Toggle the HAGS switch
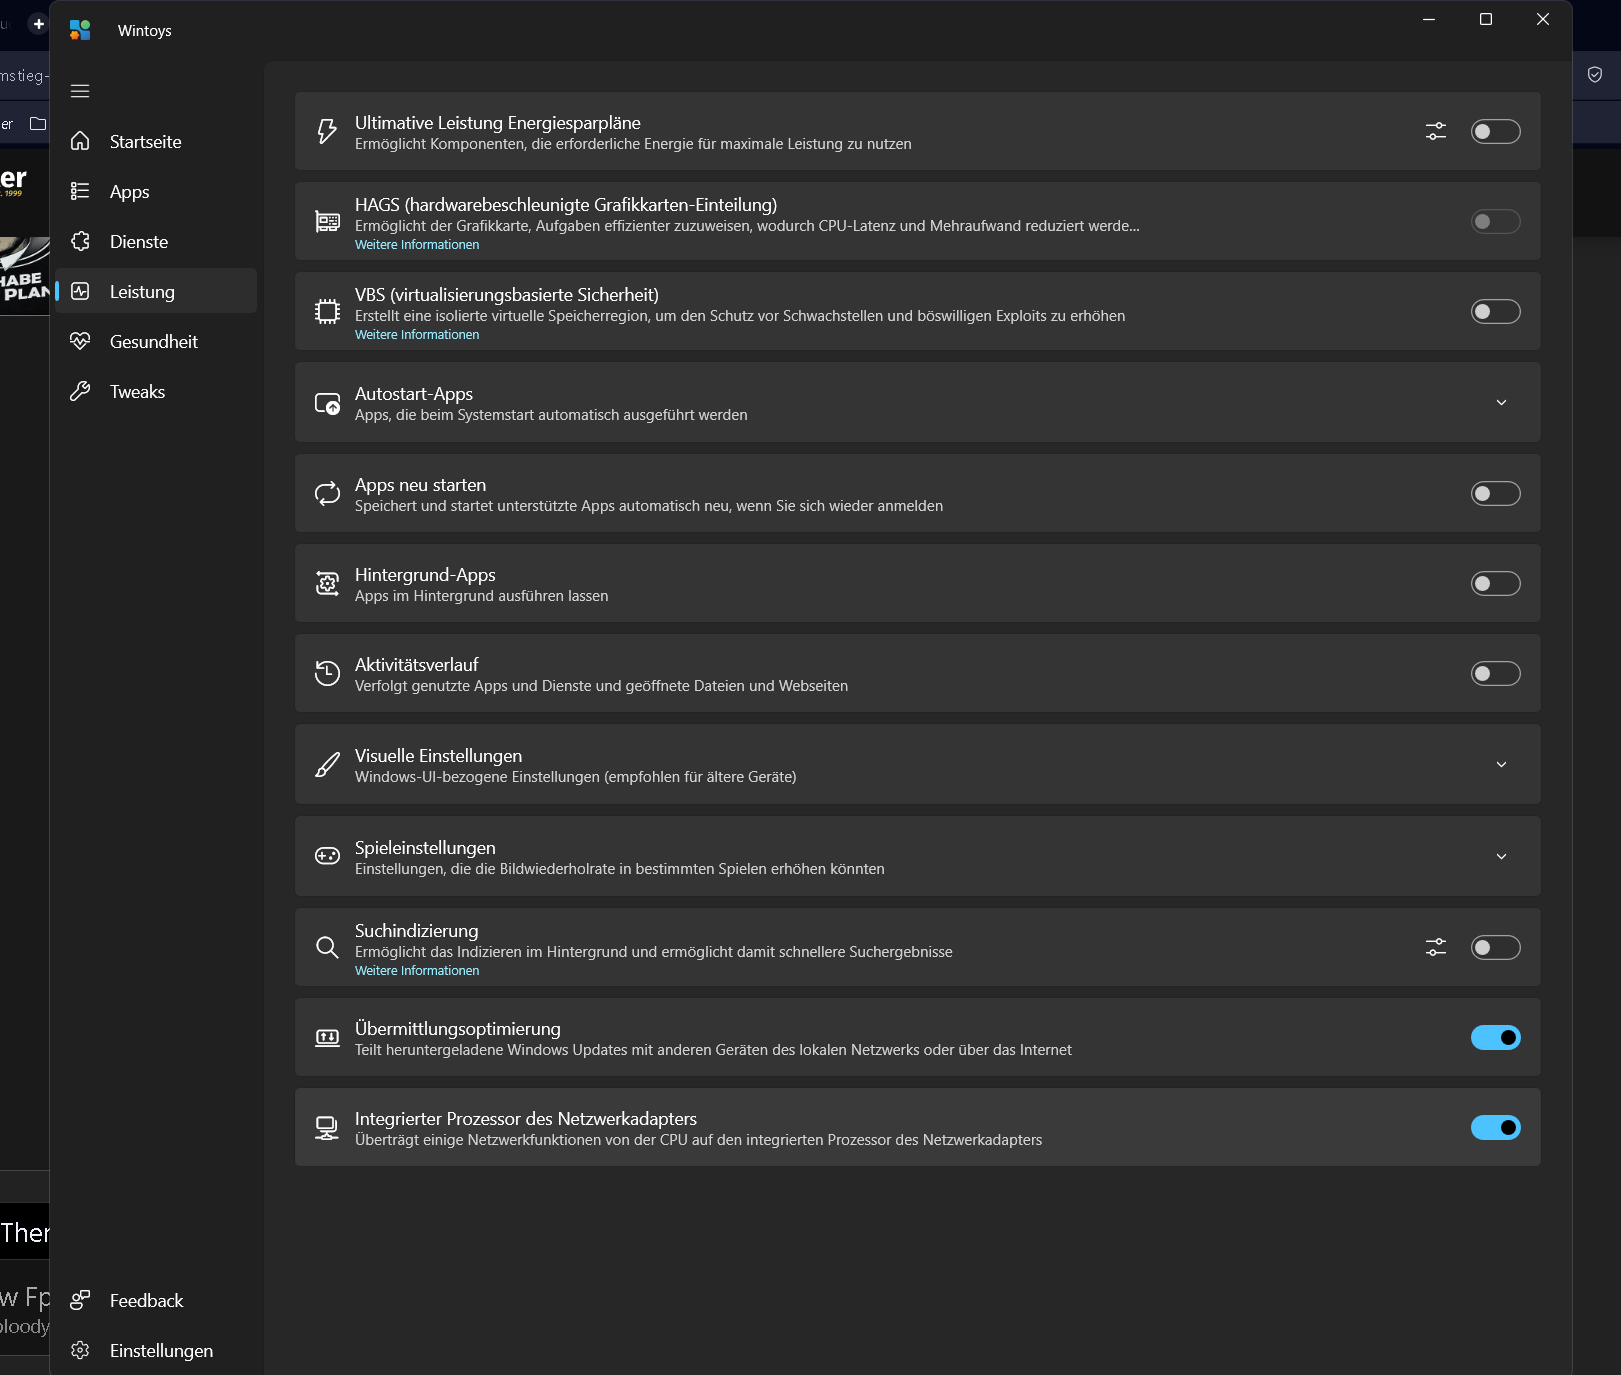The height and width of the screenshot is (1375, 1621). (1495, 221)
